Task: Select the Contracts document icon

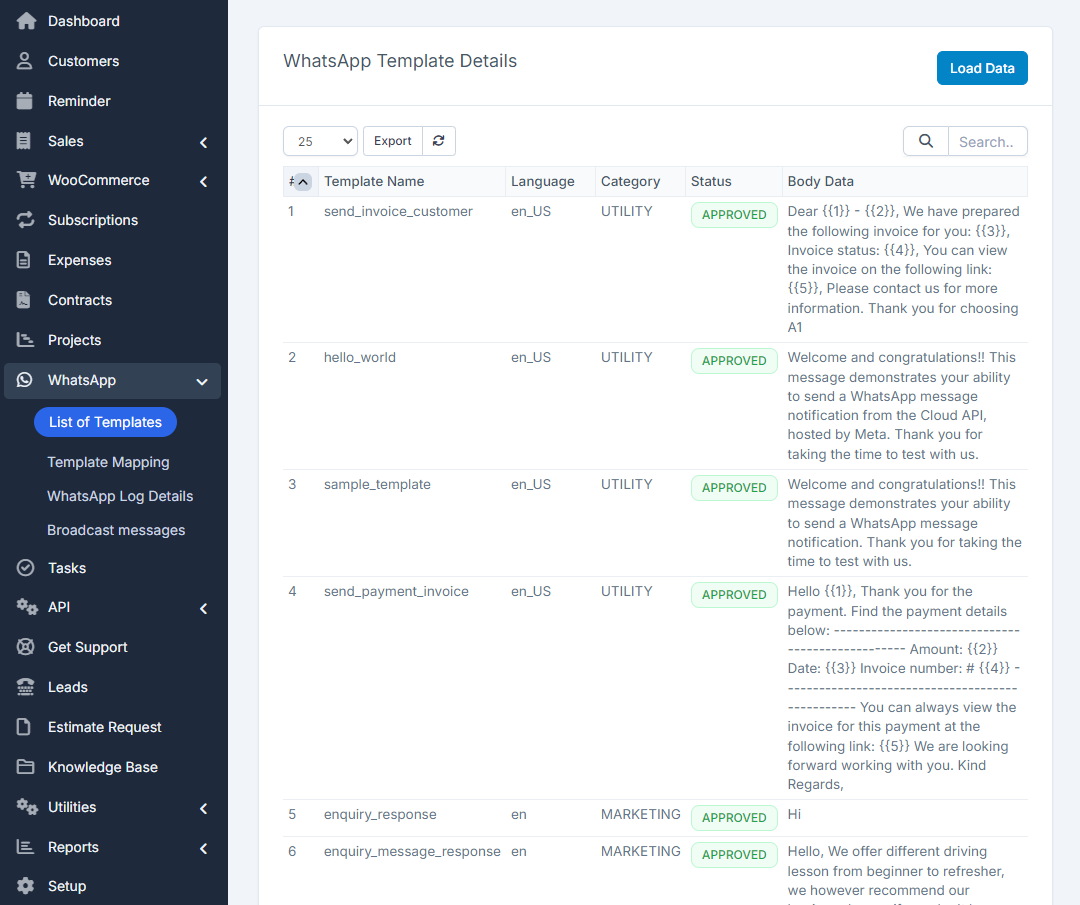Action: [23, 300]
